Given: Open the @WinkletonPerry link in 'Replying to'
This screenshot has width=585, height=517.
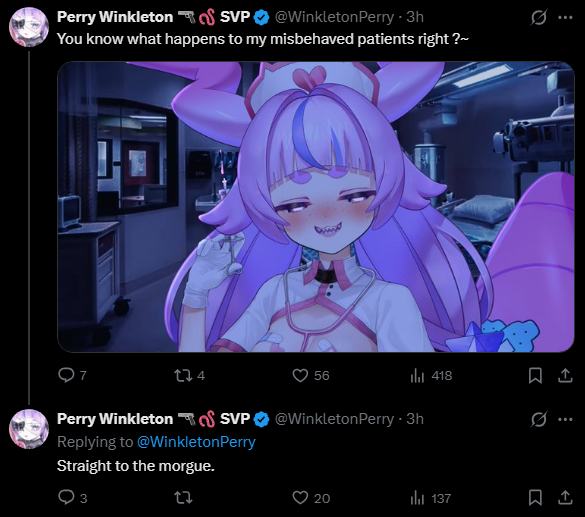Looking at the screenshot, I should (196, 442).
